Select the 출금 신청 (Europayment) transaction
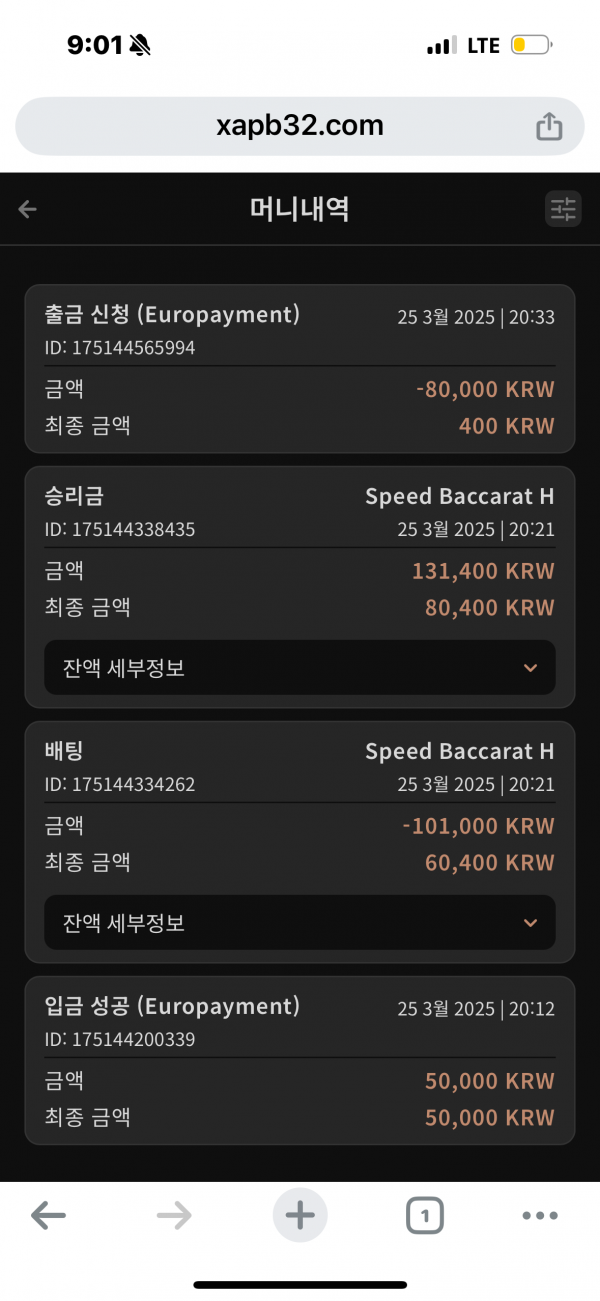Screen dimensions: 600x1301 172,315
